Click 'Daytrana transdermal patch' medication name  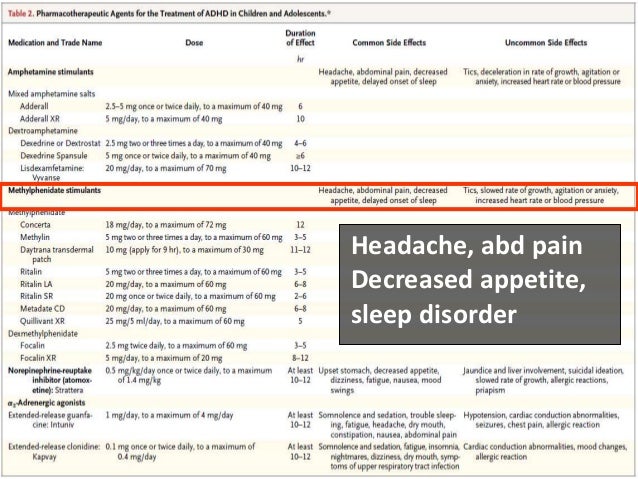57,254
